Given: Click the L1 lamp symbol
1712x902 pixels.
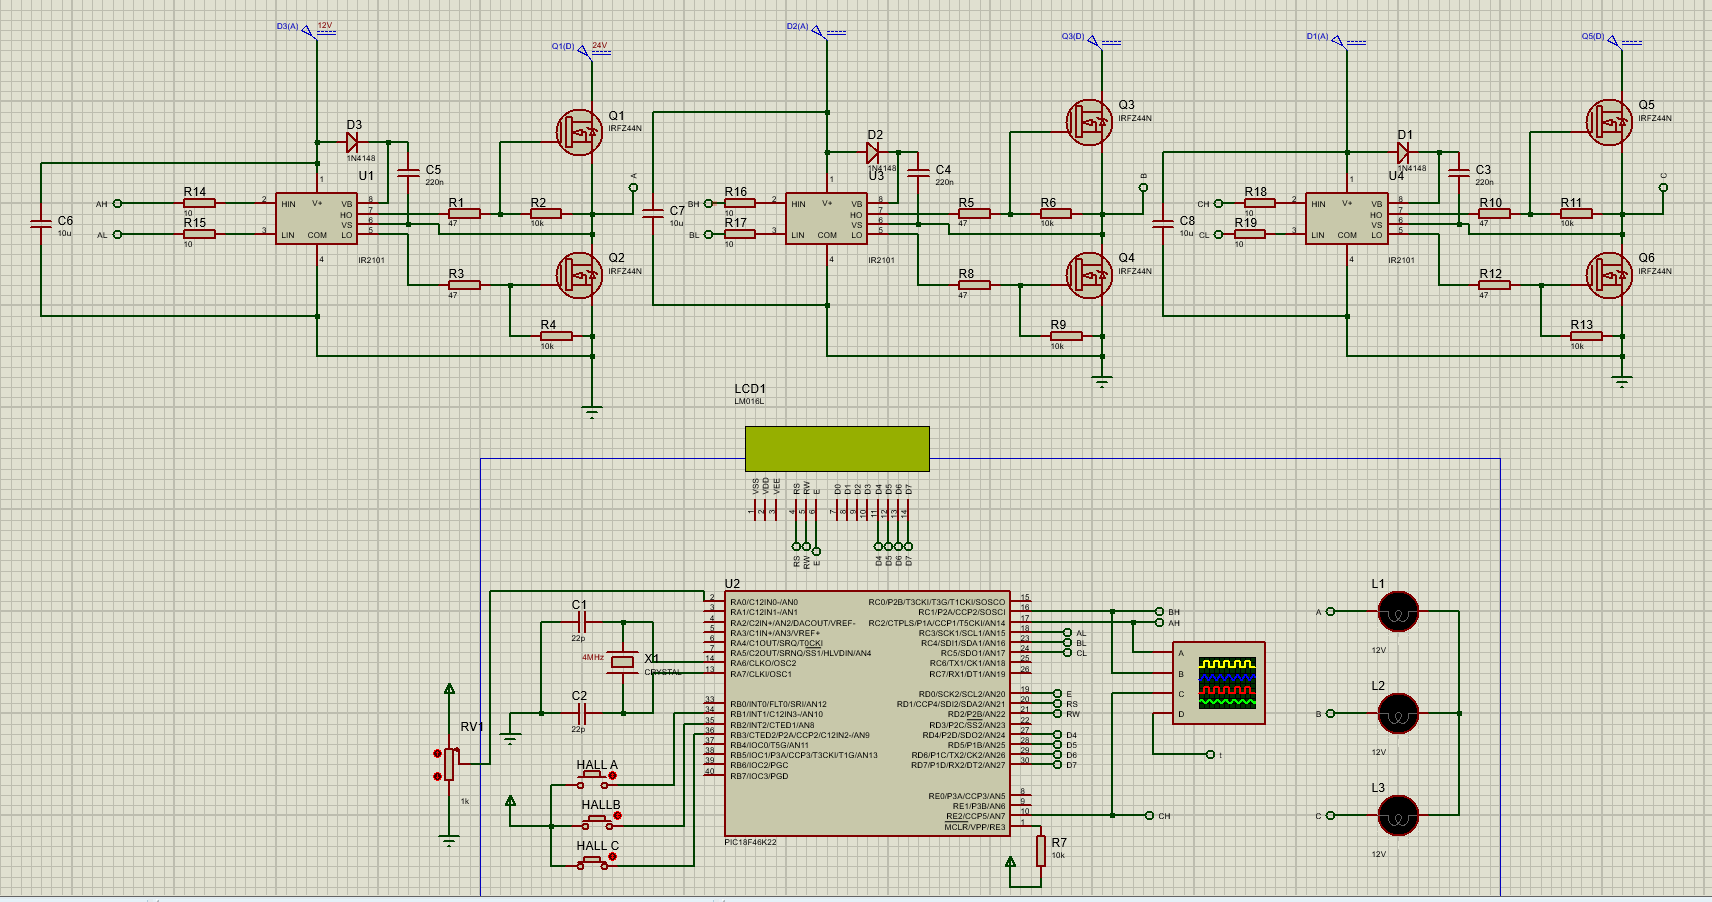Looking at the screenshot, I should (1398, 612).
